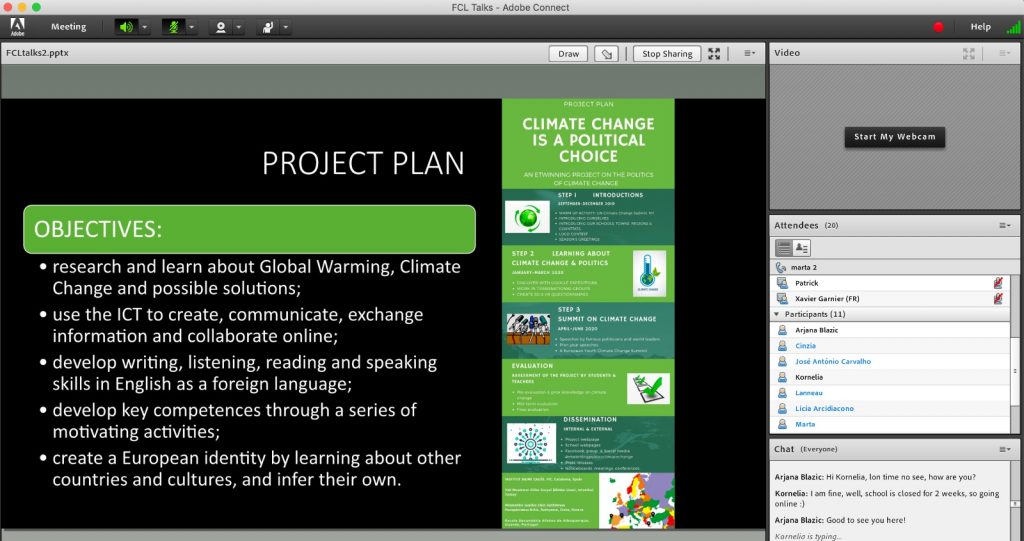This screenshot has height=541, width=1024.
Task: Open the Help menu
Action: coord(980,27)
